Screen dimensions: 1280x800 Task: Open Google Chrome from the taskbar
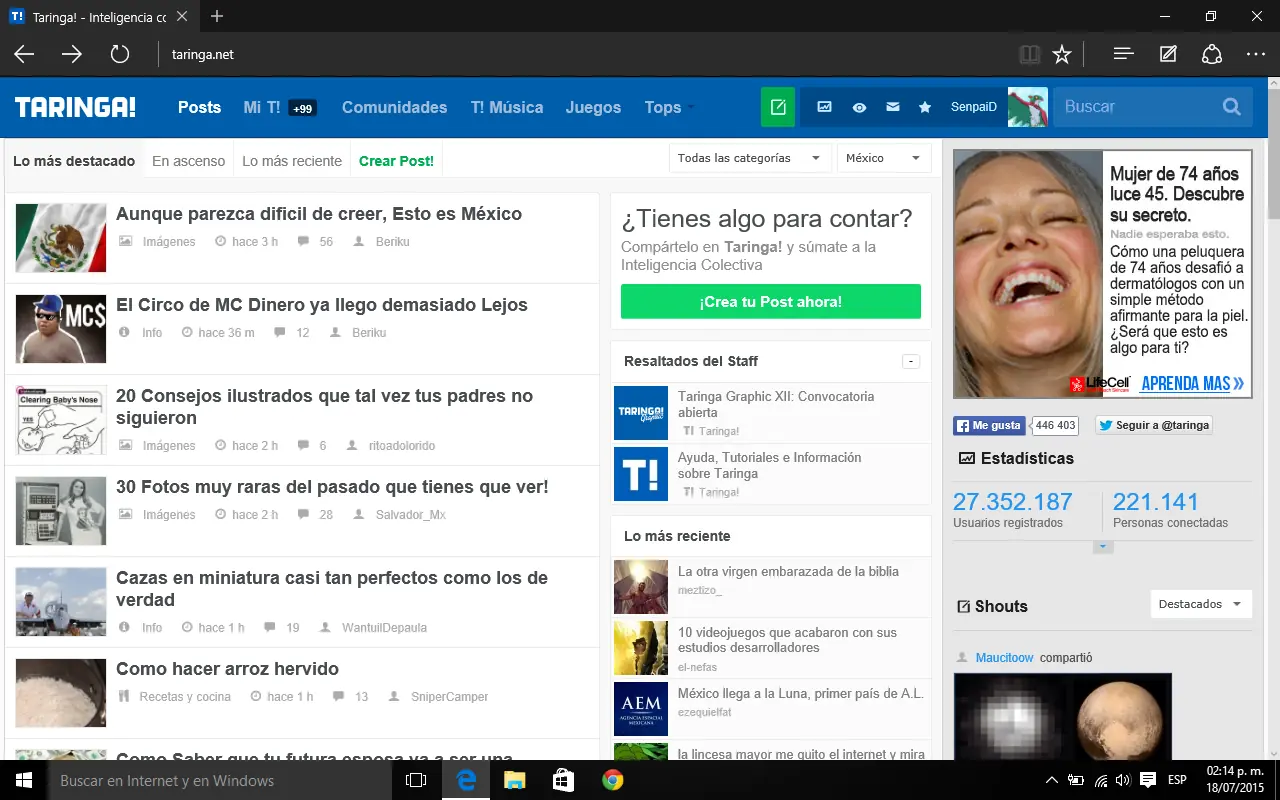point(611,779)
